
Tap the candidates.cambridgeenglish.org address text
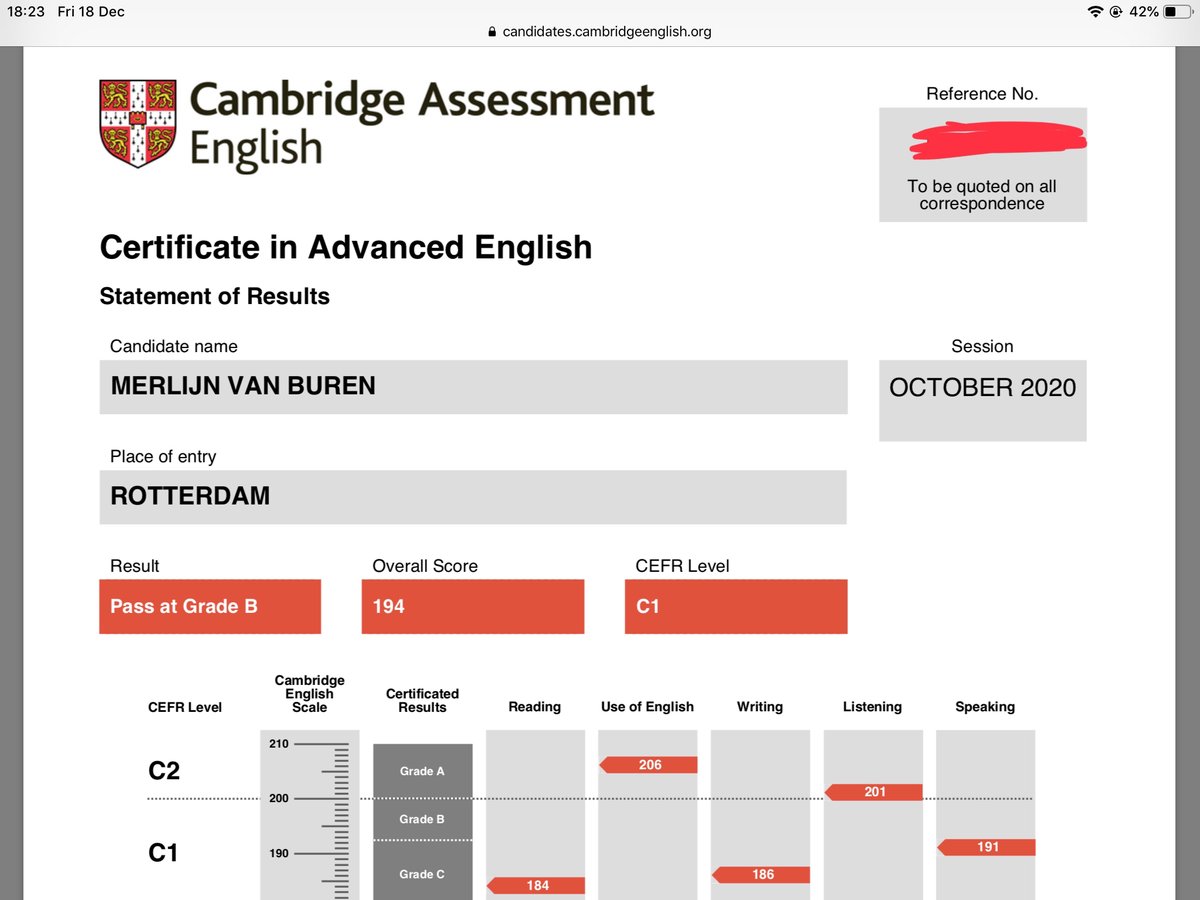click(x=607, y=32)
